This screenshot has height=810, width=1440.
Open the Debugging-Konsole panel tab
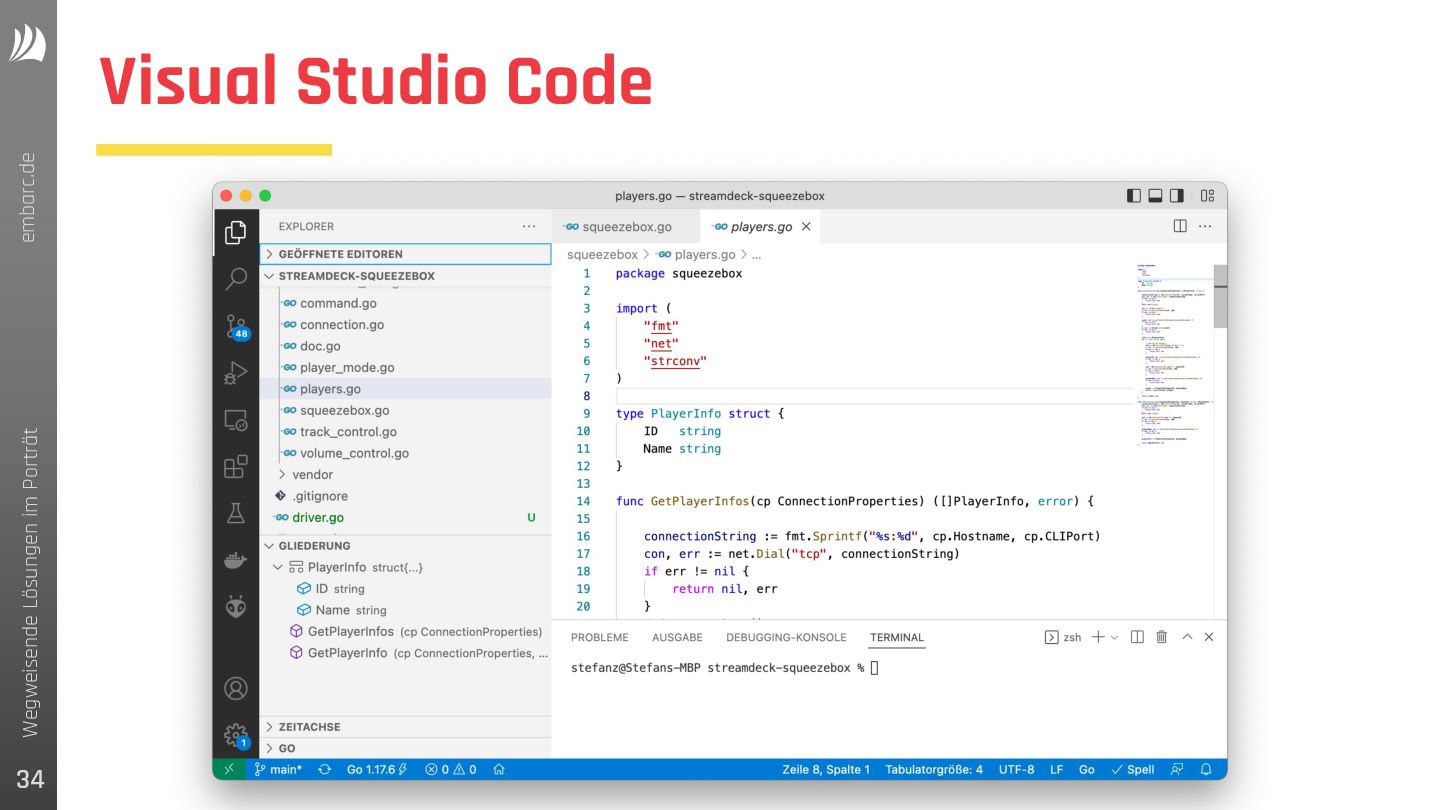point(786,637)
